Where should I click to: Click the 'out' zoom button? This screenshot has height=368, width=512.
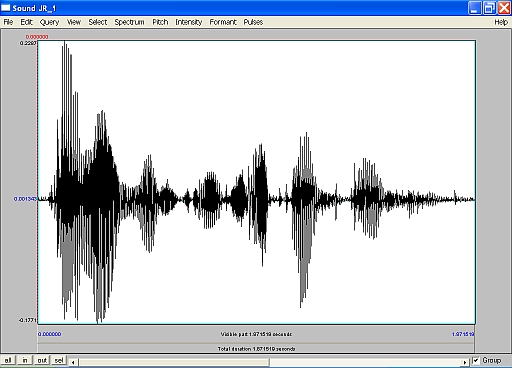click(42, 360)
